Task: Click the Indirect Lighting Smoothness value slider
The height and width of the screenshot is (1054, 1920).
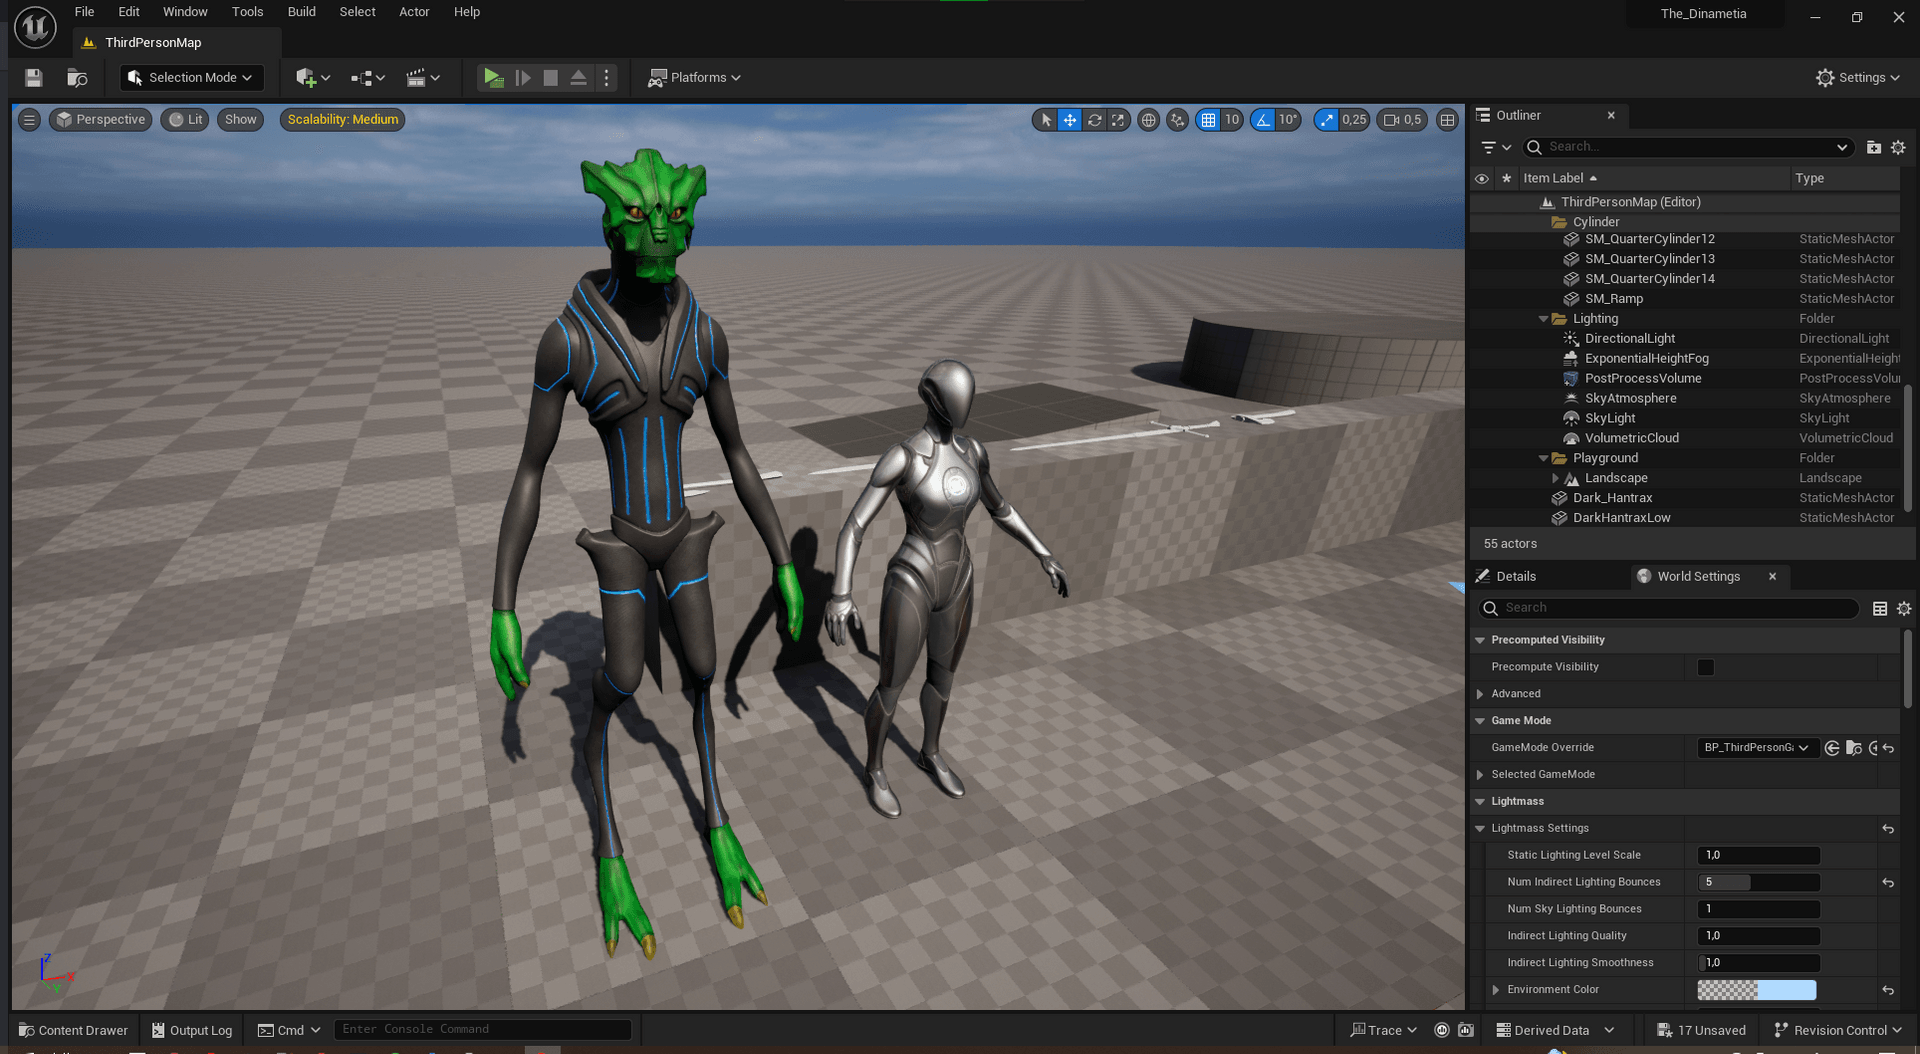Action: point(1759,963)
